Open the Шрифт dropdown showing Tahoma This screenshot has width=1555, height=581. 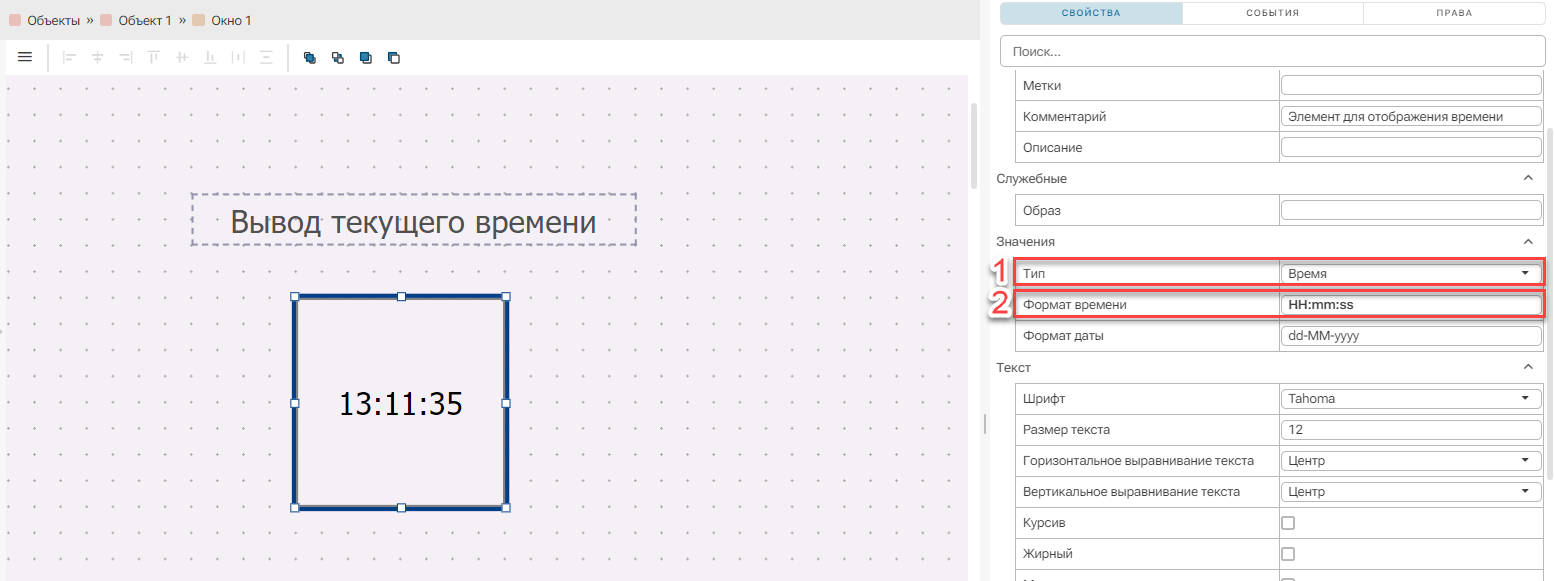click(x=1411, y=399)
